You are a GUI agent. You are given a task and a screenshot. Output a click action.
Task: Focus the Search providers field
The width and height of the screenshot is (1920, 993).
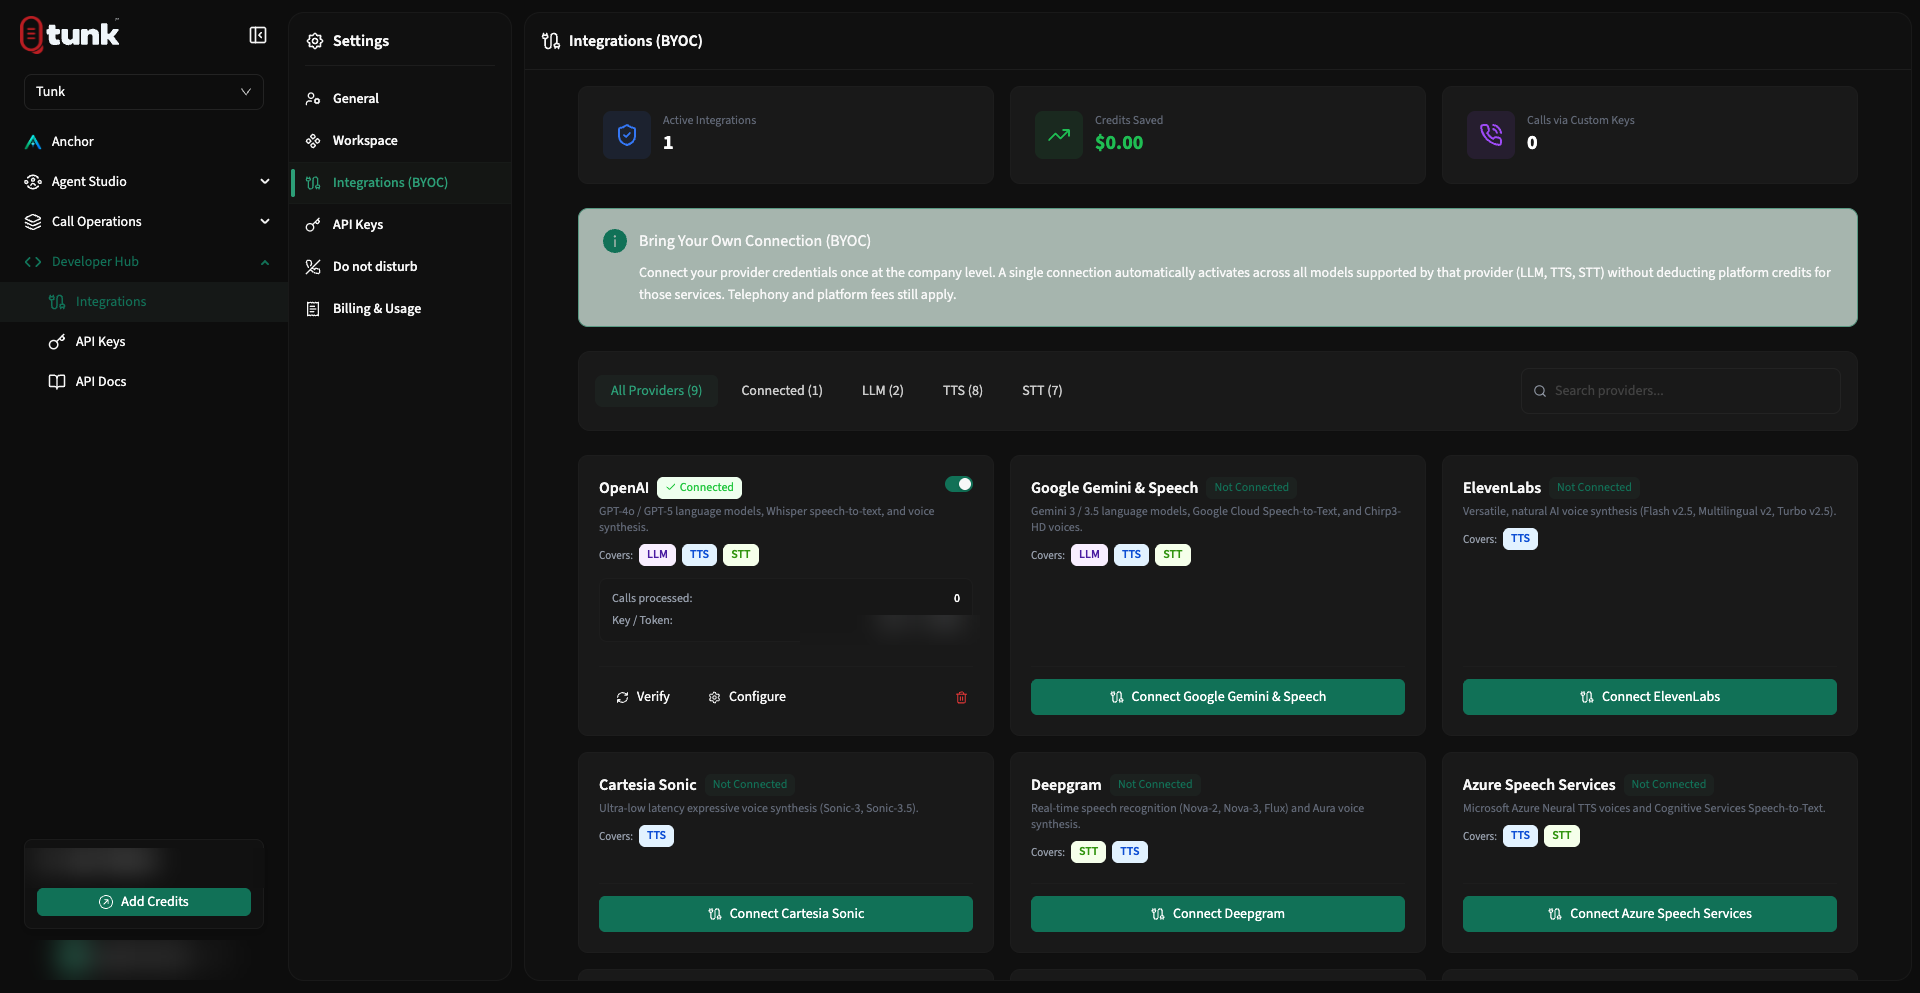[x=1681, y=391]
